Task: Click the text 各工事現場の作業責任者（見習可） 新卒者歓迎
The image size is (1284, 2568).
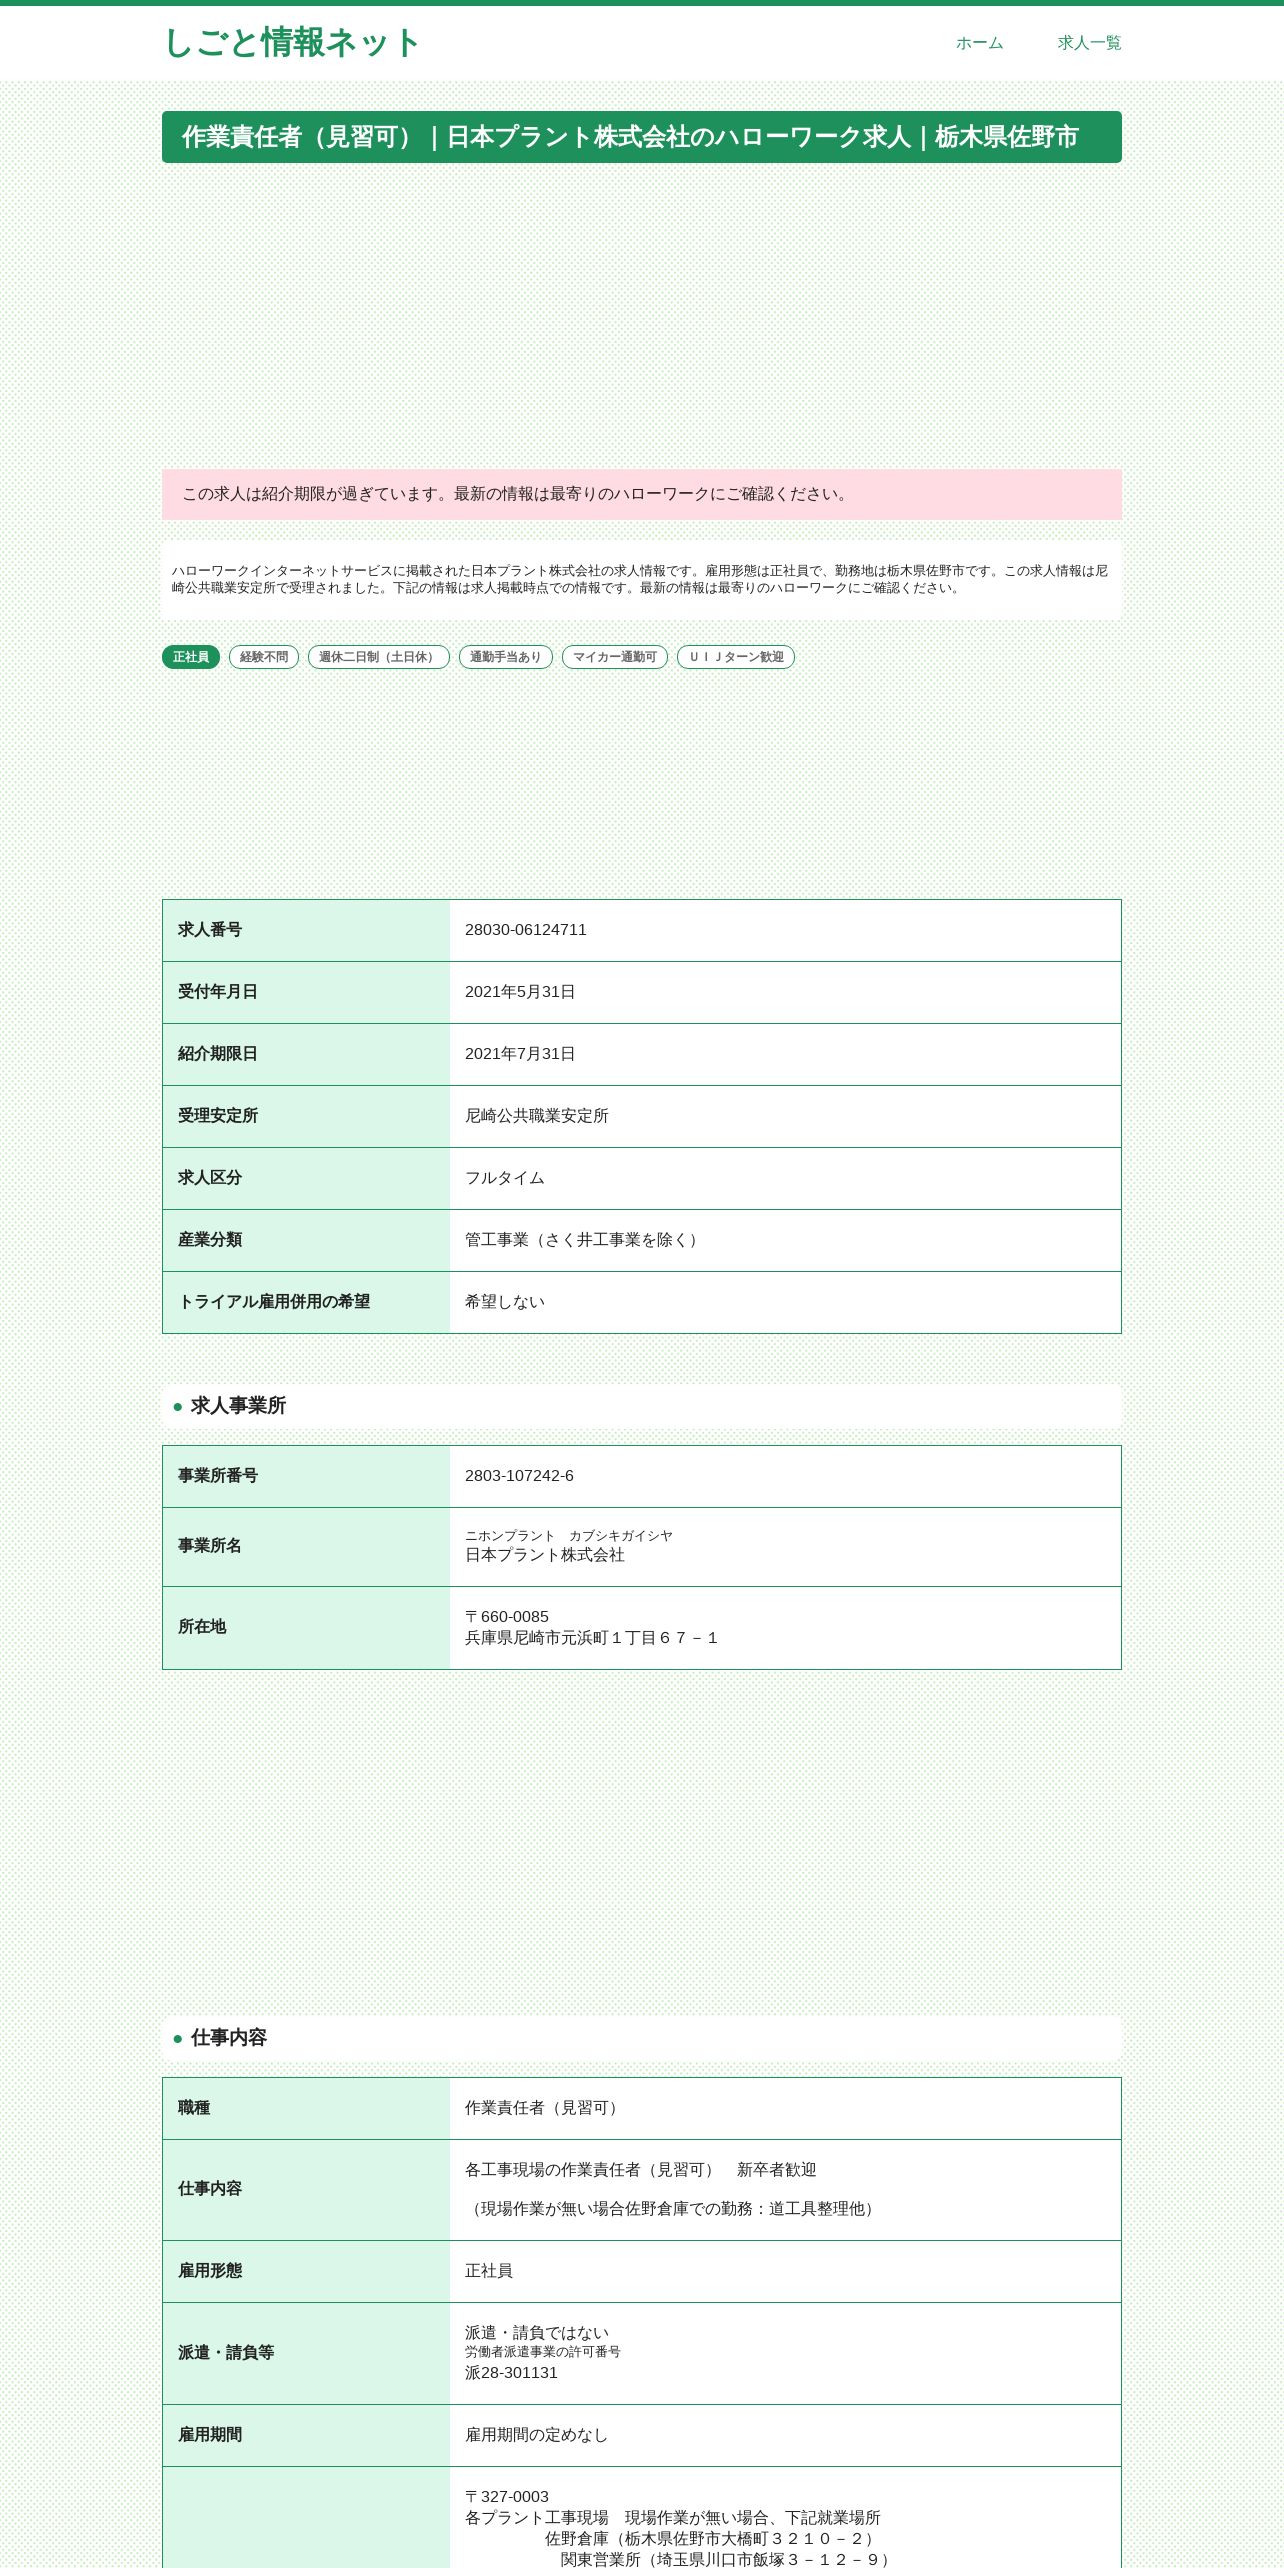Action: [641, 2170]
